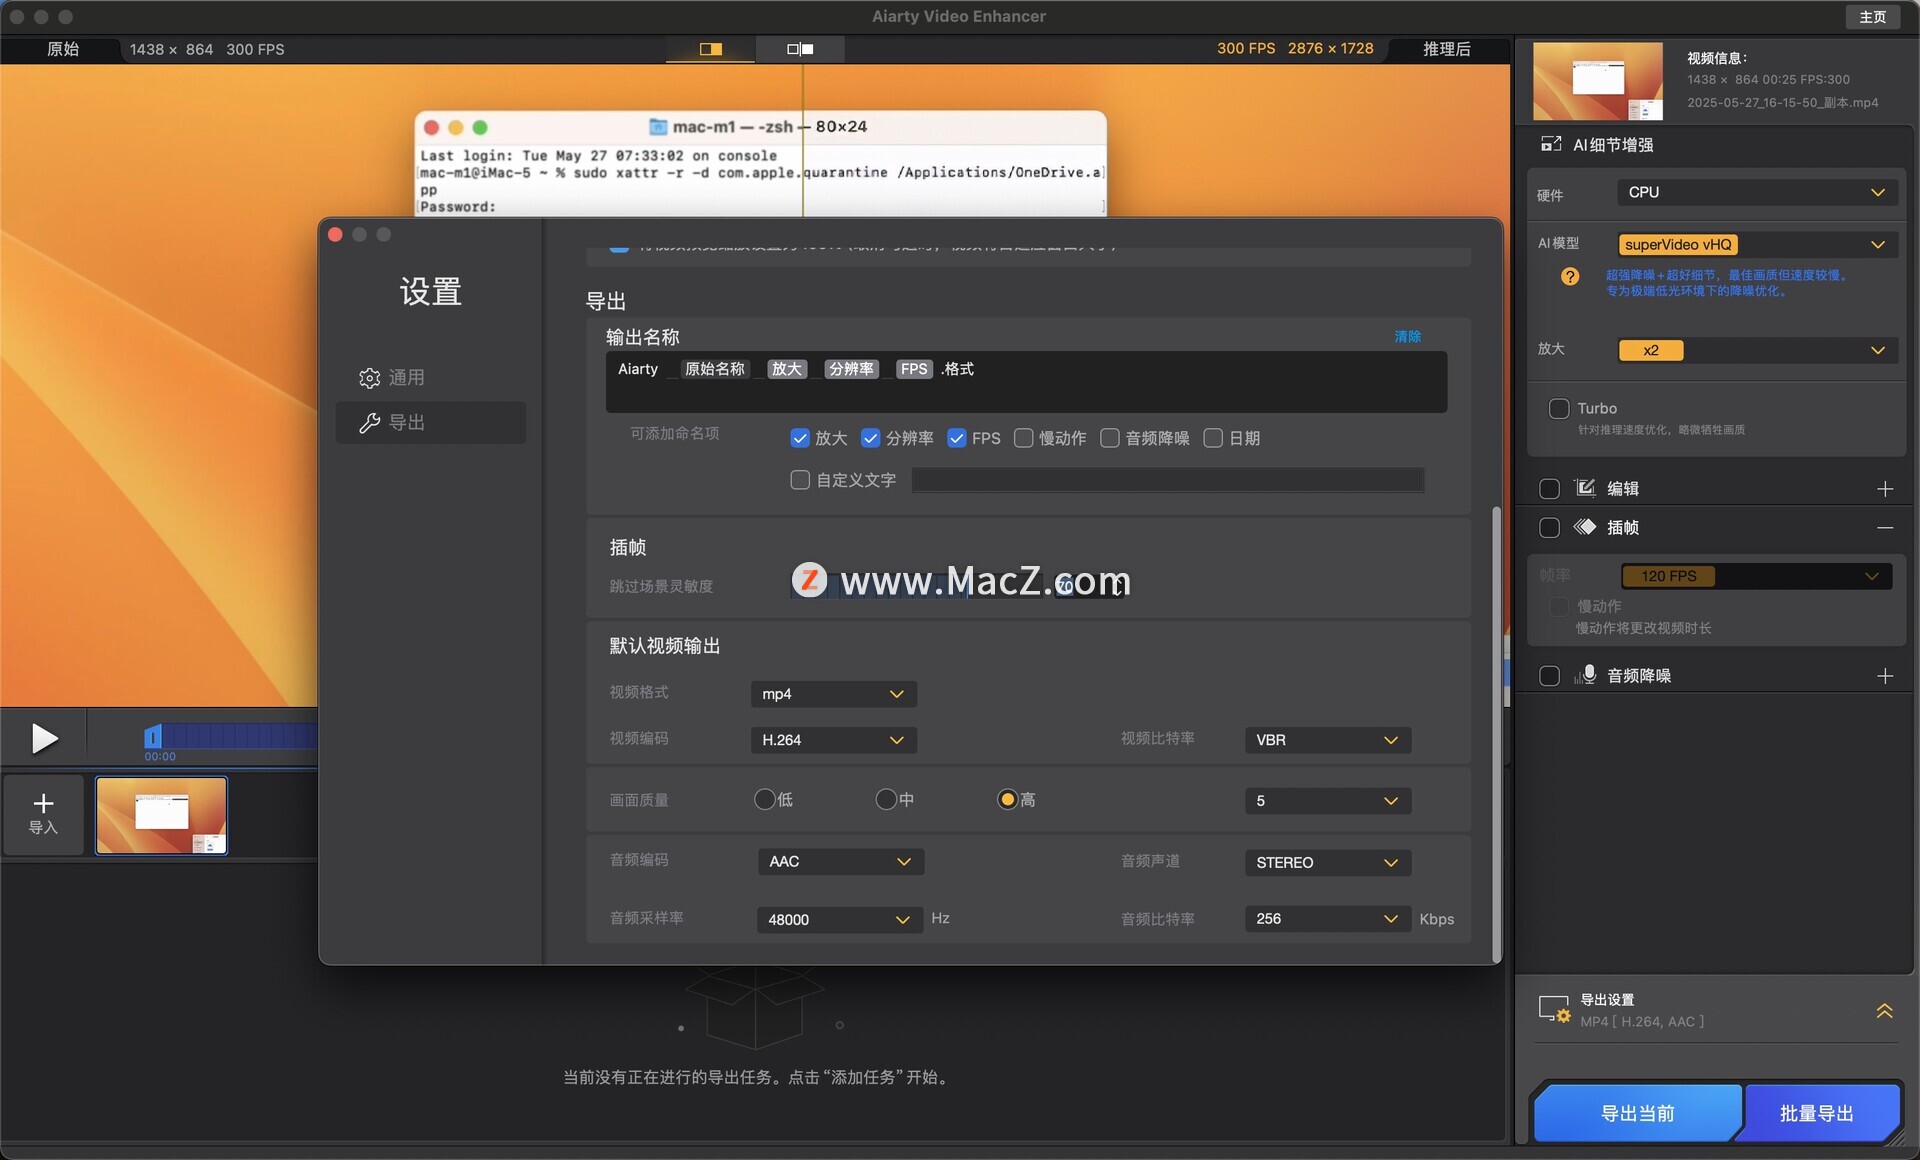1920x1160 pixels.
Task: Enable the Turbo checkbox
Action: 1558,408
